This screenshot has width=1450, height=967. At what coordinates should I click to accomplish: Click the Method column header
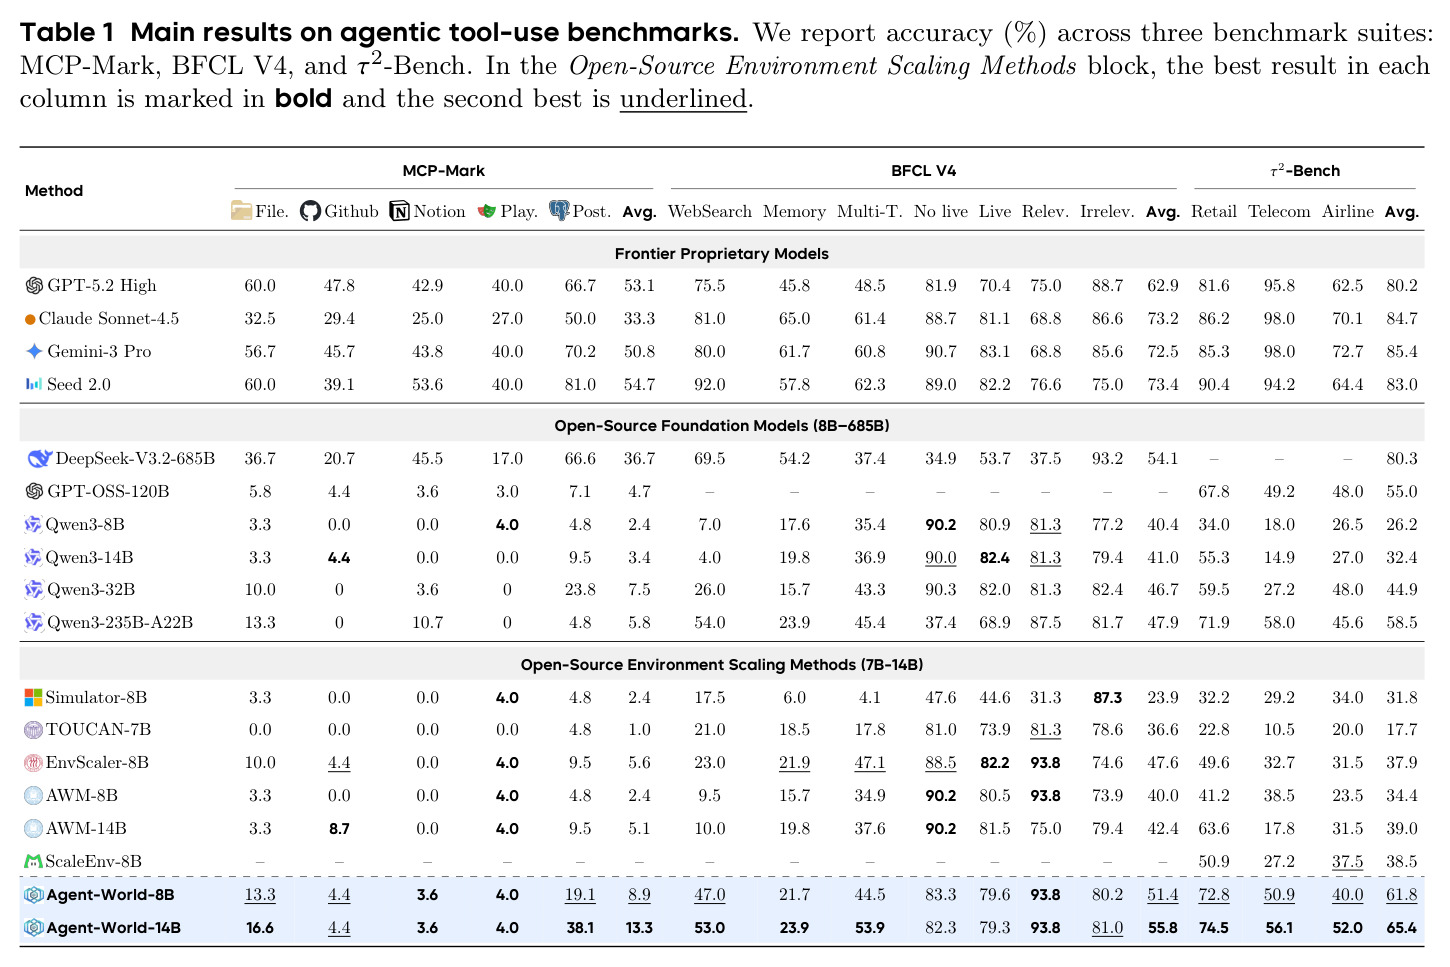click(54, 191)
